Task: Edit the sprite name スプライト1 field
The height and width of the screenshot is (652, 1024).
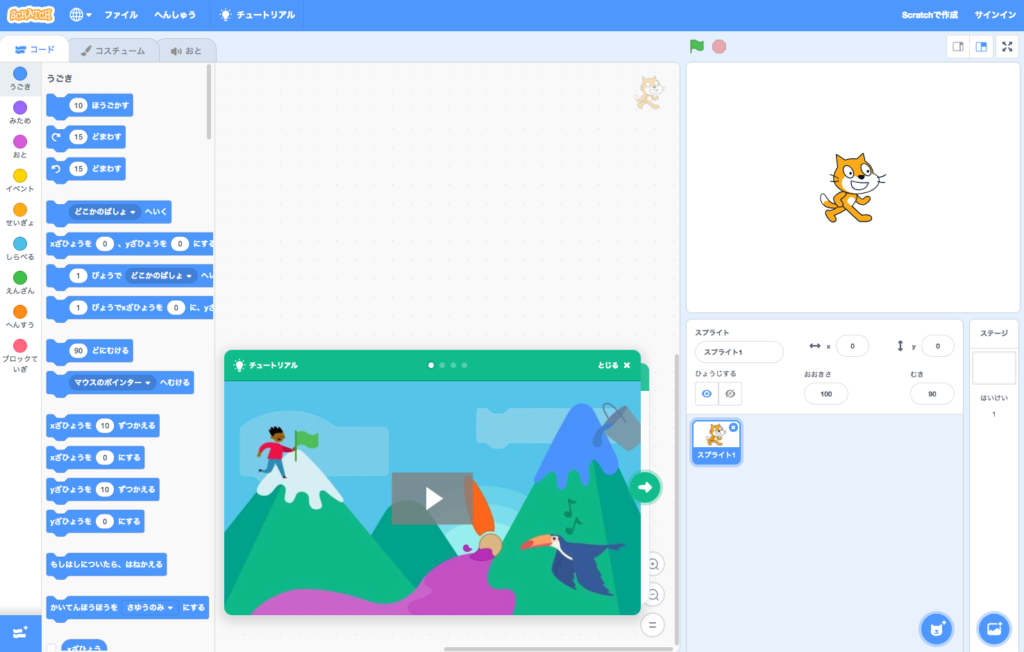Action: pyautogui.click(x=739, y=351)
